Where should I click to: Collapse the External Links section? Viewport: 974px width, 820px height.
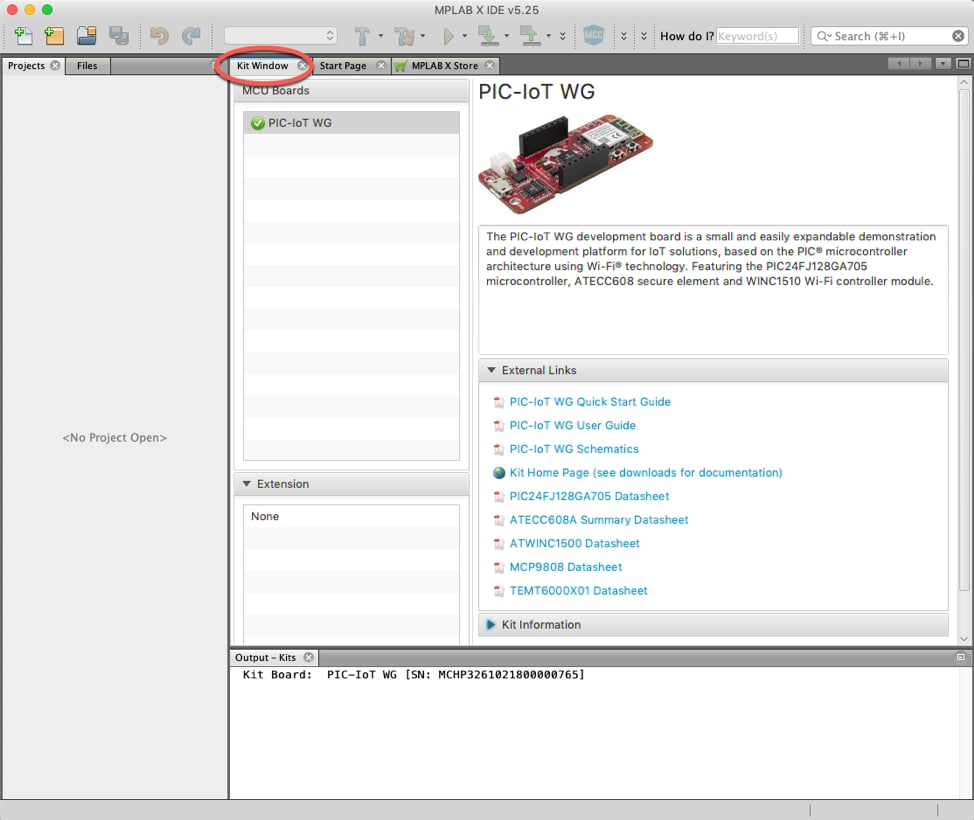[x=491, y=370]
